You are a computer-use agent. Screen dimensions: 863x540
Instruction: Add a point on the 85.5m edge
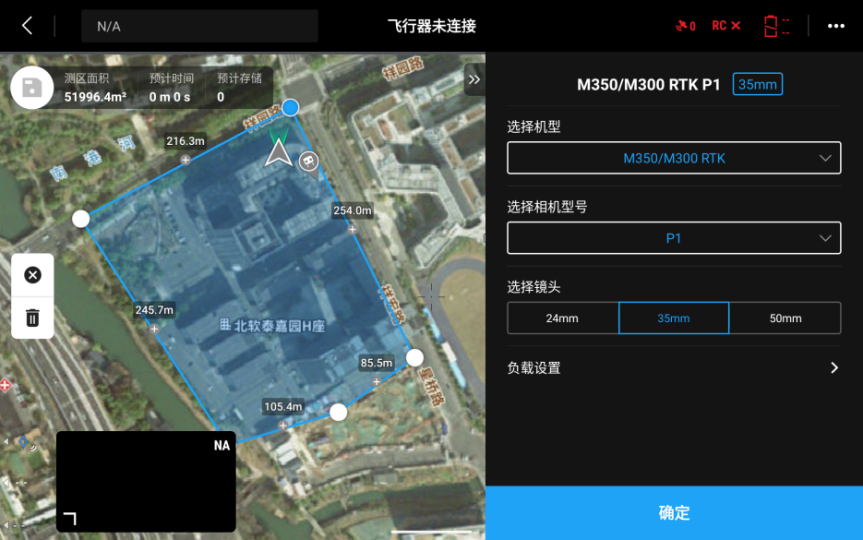click(x=376, y=381)
